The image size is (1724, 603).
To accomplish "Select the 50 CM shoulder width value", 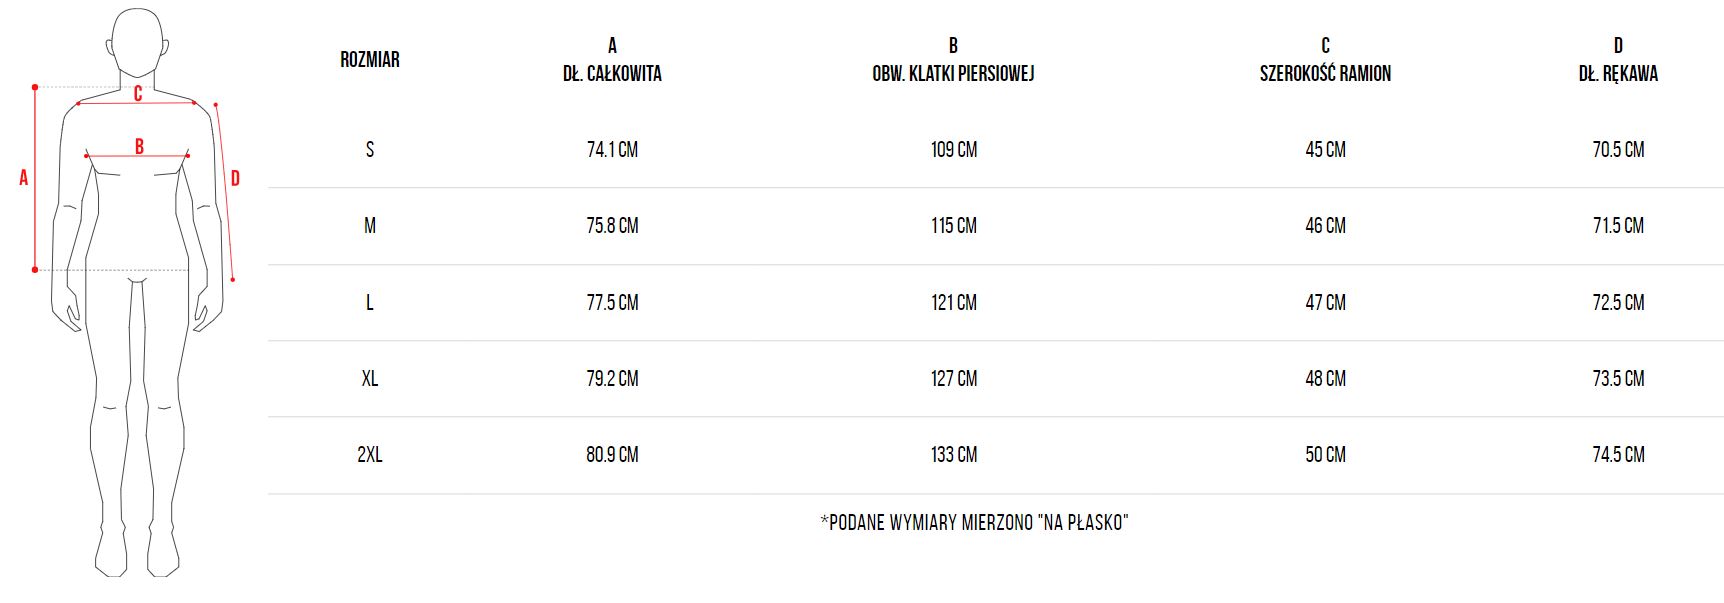I will [1325, 455].
